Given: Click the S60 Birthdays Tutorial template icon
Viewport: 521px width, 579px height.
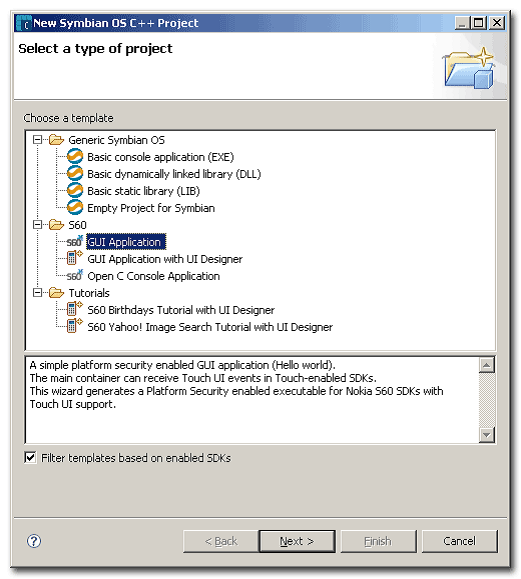Looking at the screenshot, I should tap(75, 309).
